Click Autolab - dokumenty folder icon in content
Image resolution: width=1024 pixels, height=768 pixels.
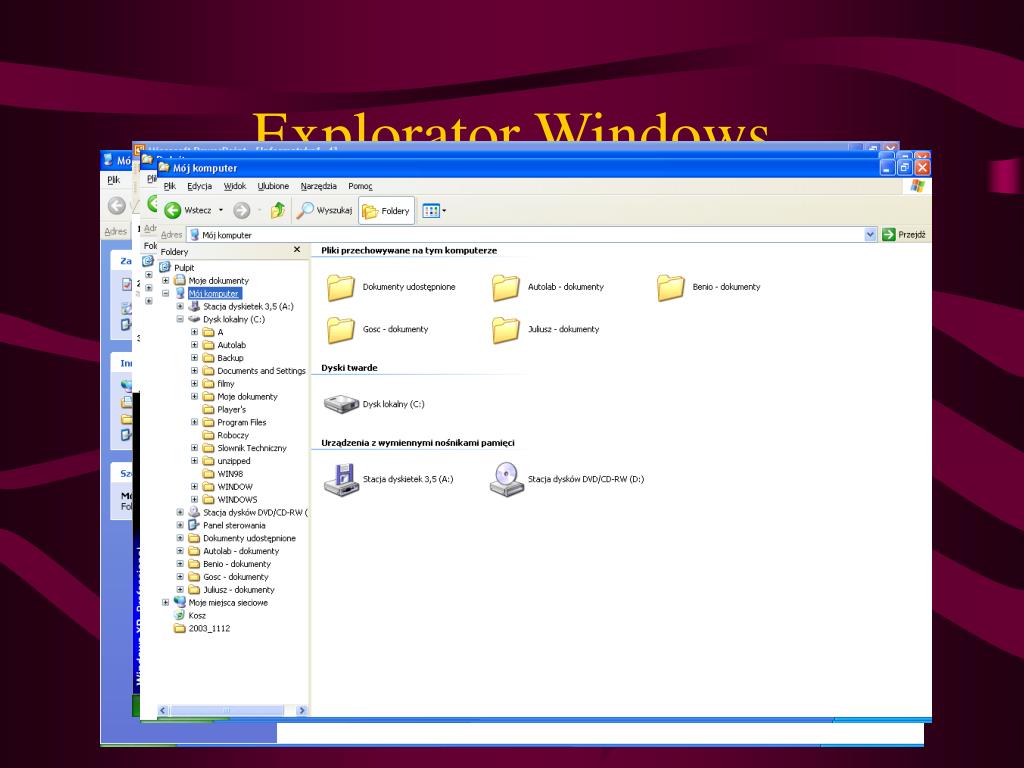(505, 287)
